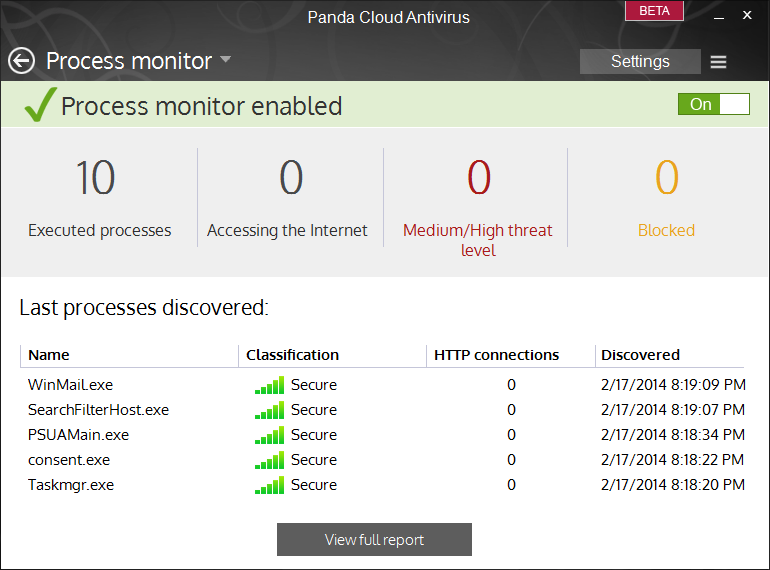Screen dimensions: 770x570
Task: Click signal bars icon for Taskmgr.exe
Action: pyautogui.click(x=269, y=485)
